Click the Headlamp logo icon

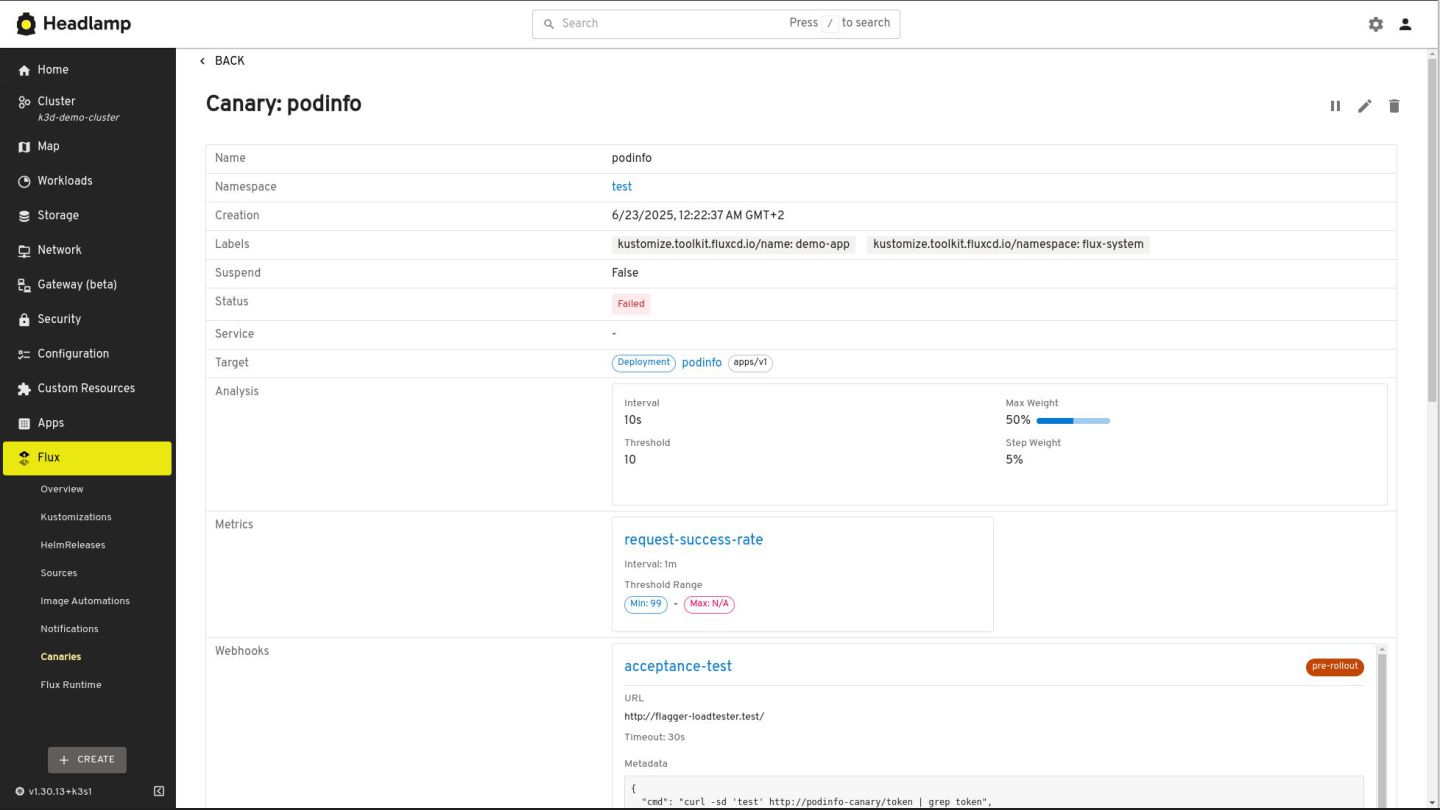pos(26,23)
